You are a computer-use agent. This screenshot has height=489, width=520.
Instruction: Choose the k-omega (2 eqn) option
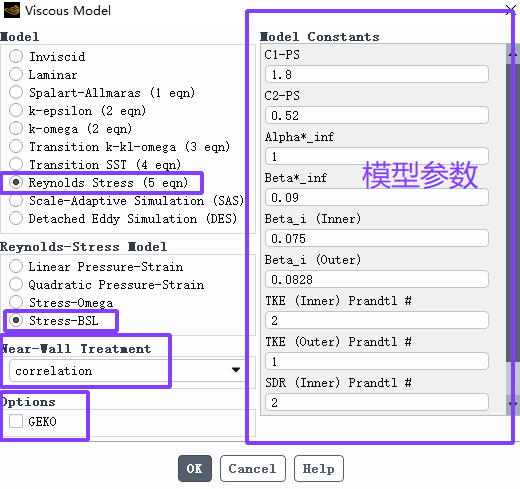pyautogui.click(x=16, y=128)
